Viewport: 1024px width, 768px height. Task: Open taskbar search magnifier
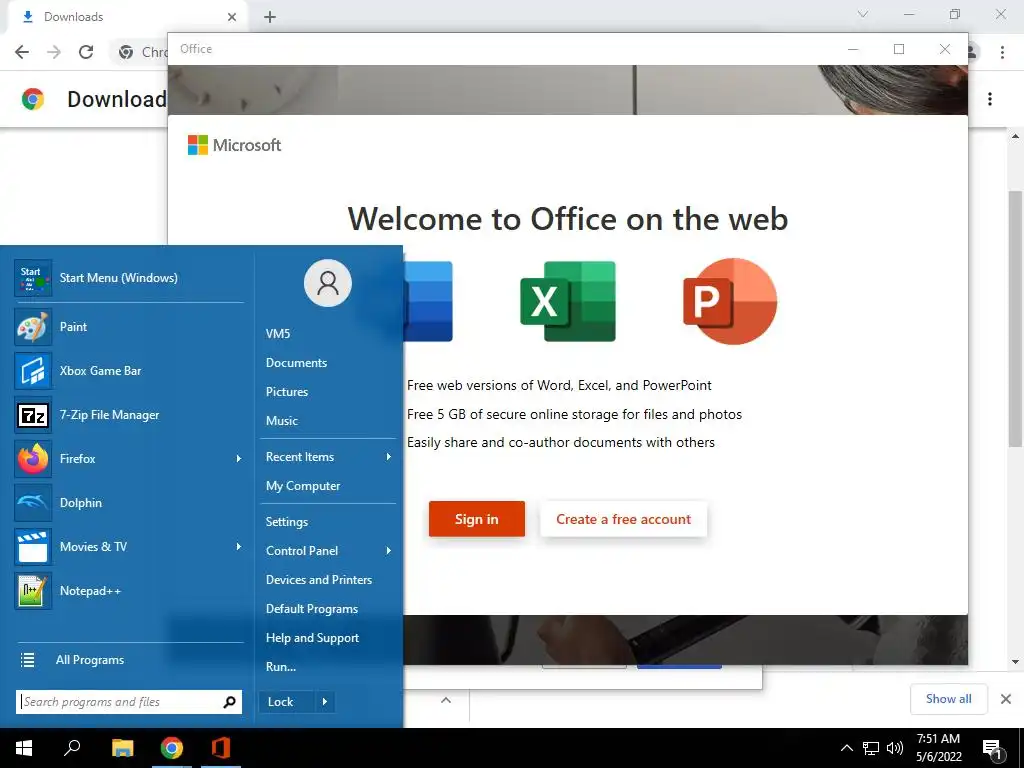(72, 748)
